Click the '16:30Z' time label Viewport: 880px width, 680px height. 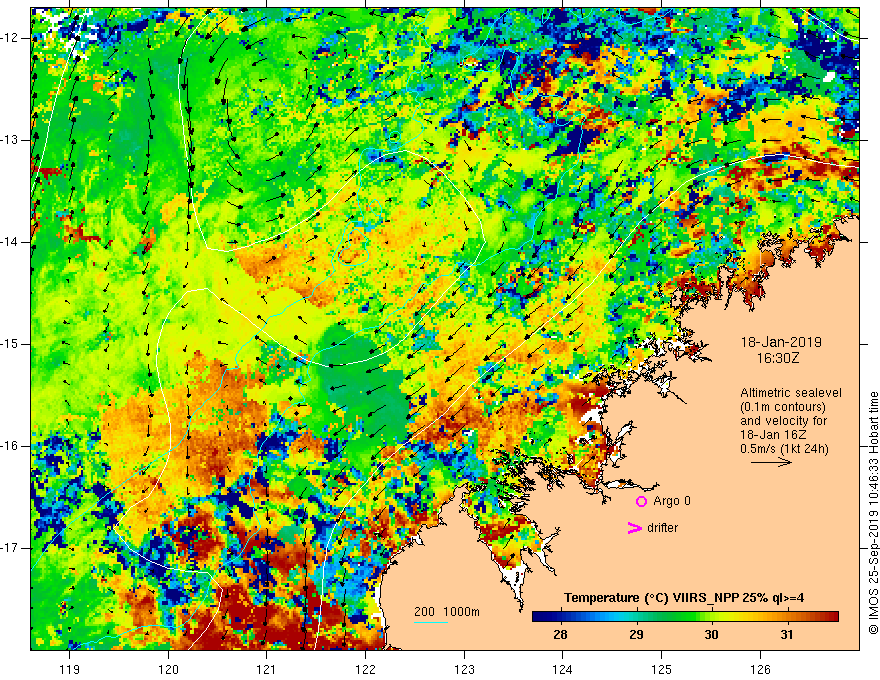[x=778, y=358]
